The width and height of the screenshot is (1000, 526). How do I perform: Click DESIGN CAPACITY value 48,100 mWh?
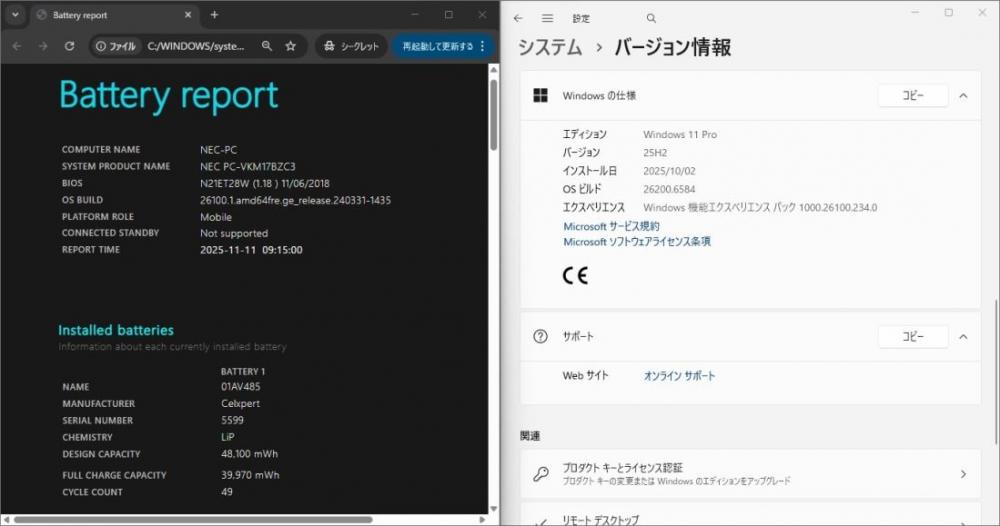pyautogui.click(x=249, y=454)
